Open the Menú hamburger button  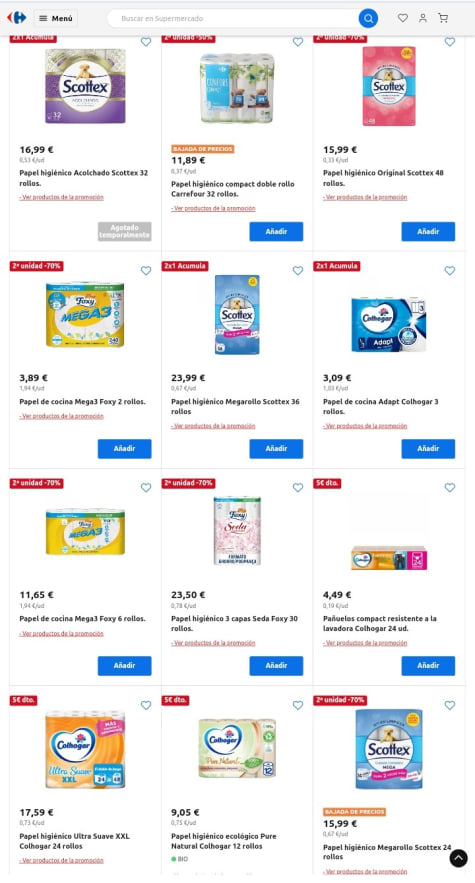55,18
